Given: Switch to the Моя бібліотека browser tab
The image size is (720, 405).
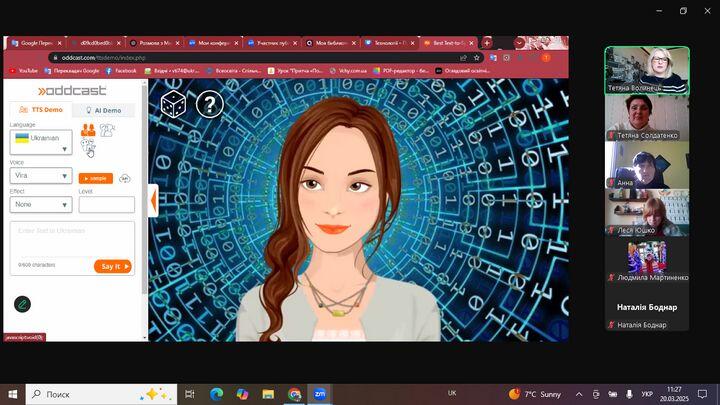Looking at the screenshot, I should pyautogui.click(x=331, y=43).
